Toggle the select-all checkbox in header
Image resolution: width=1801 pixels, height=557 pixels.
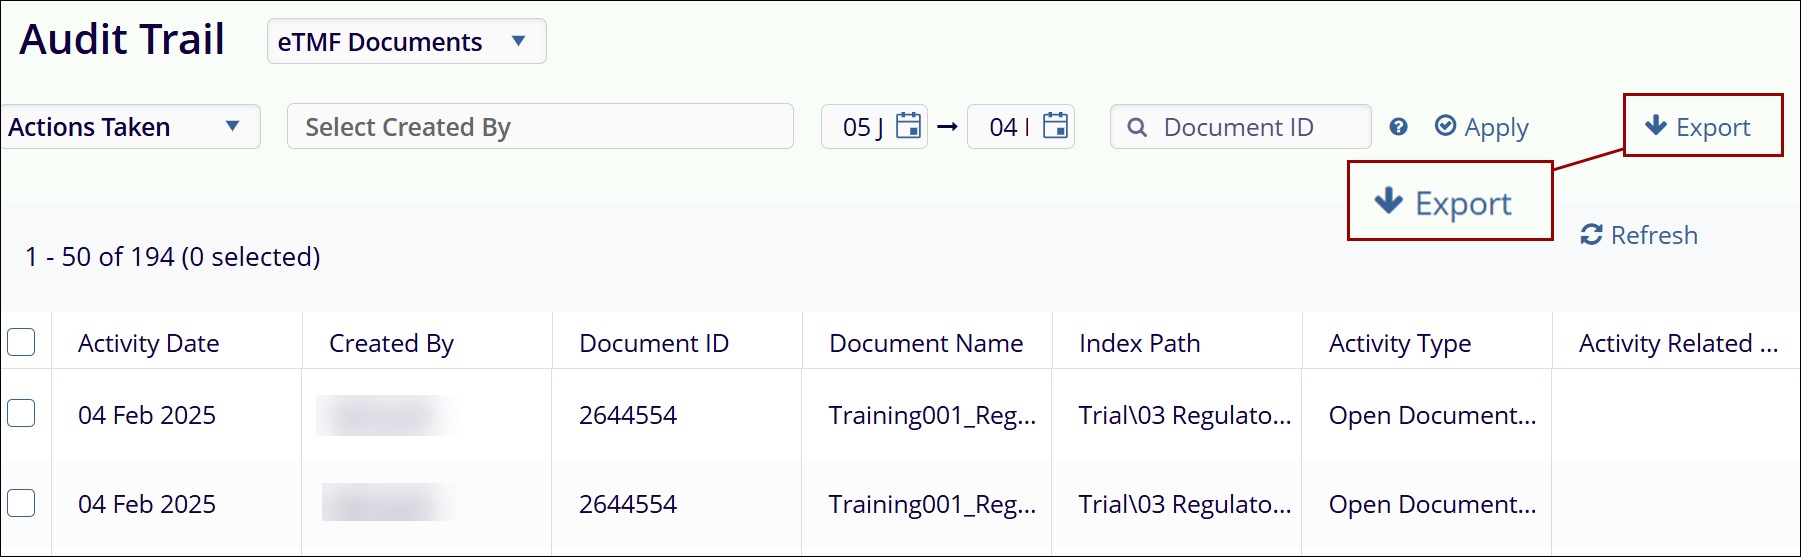point(21,342)
